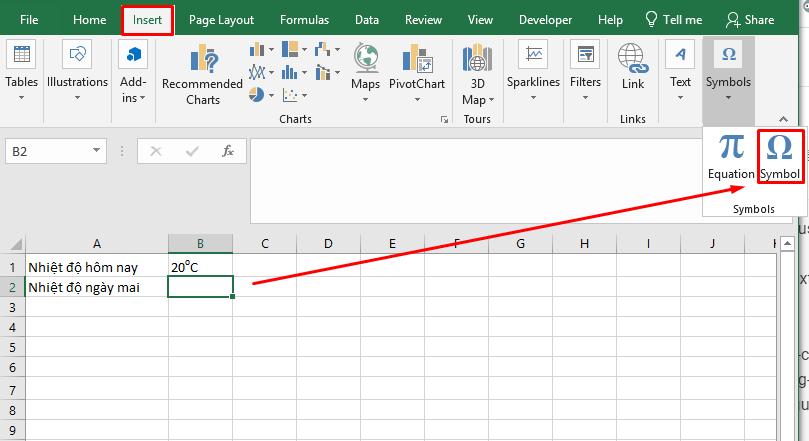Insert a hierarchy treemap chart
This screenshot has width=809, height=441.
294,50
